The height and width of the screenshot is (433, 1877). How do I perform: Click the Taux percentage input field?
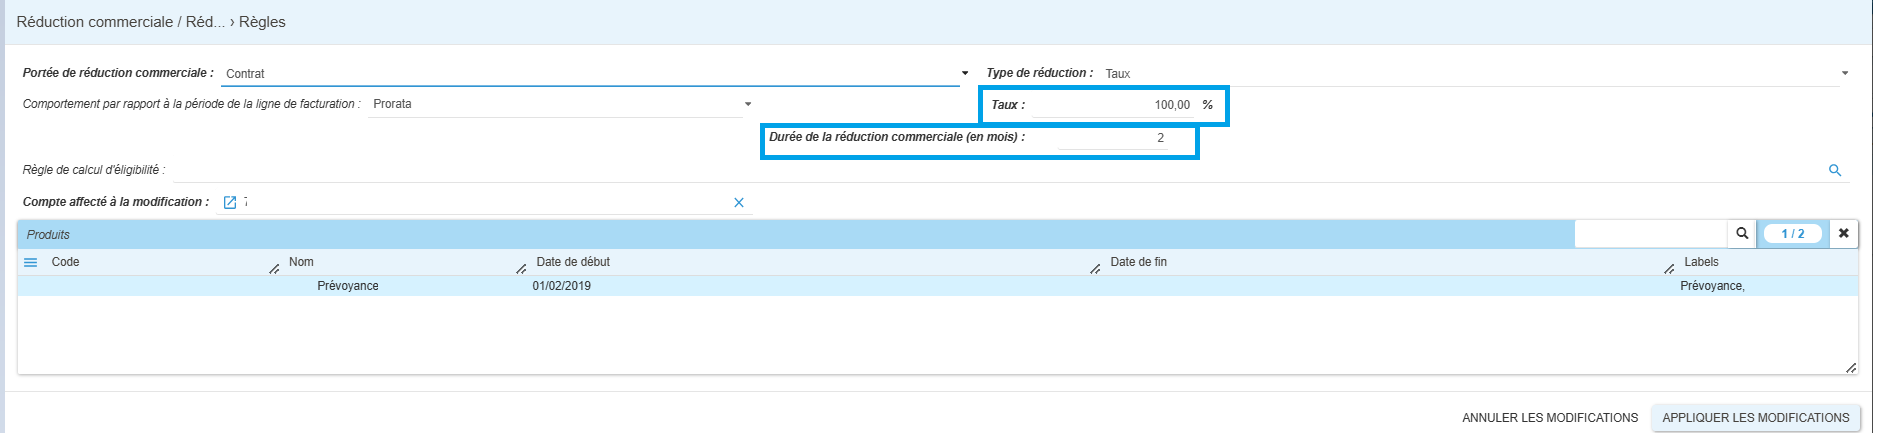pyautogui.click(x=1112, y=105)
